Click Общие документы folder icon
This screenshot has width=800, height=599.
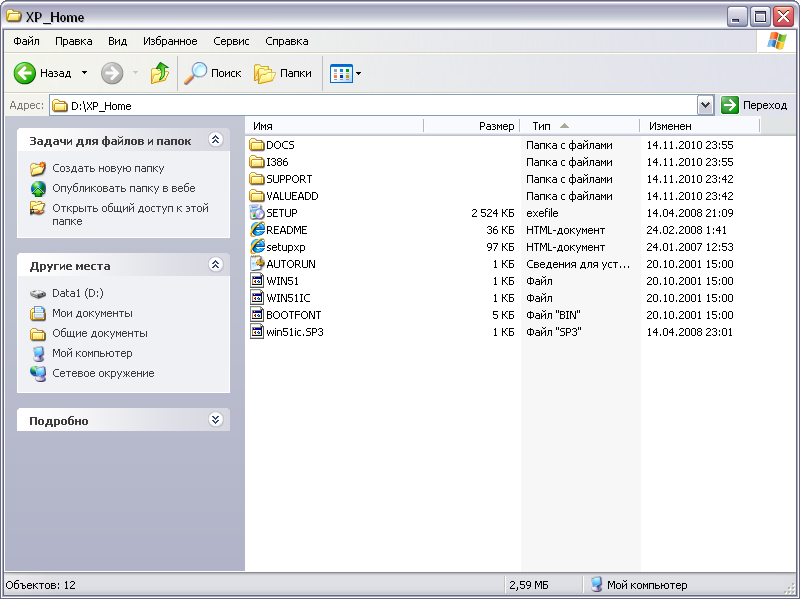click(x=38, y=333)
